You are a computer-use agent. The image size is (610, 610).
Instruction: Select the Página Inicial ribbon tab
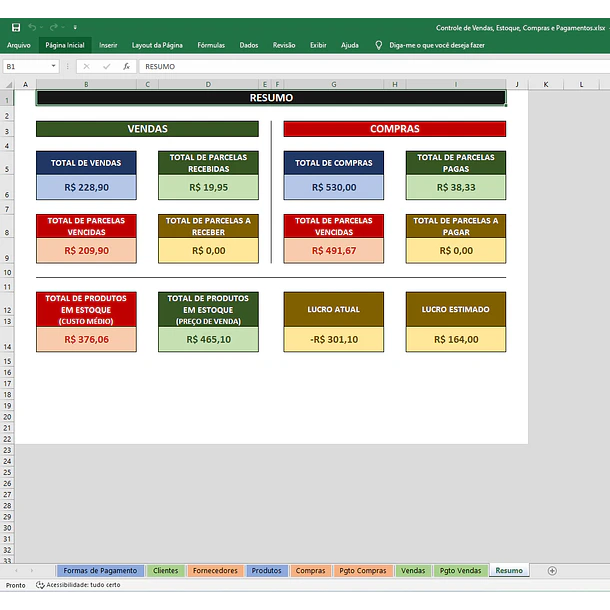tap(65, 45)
